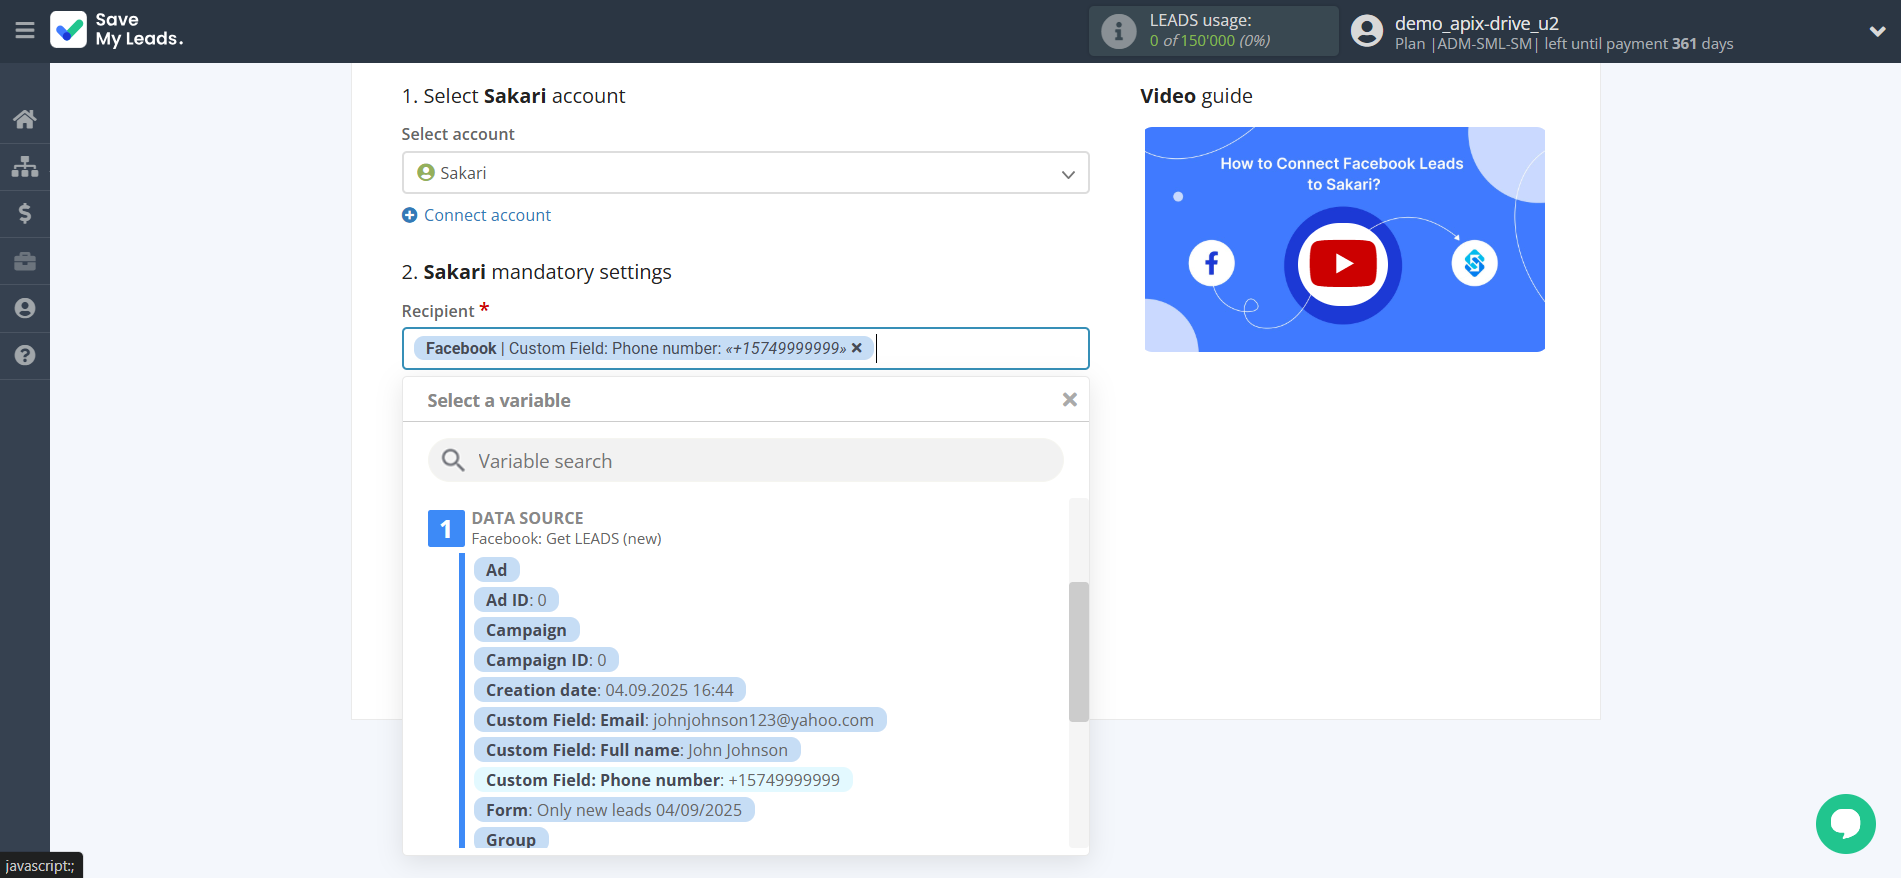
Task: Choose the Creation date variable
Action: [x=609, y=690]
